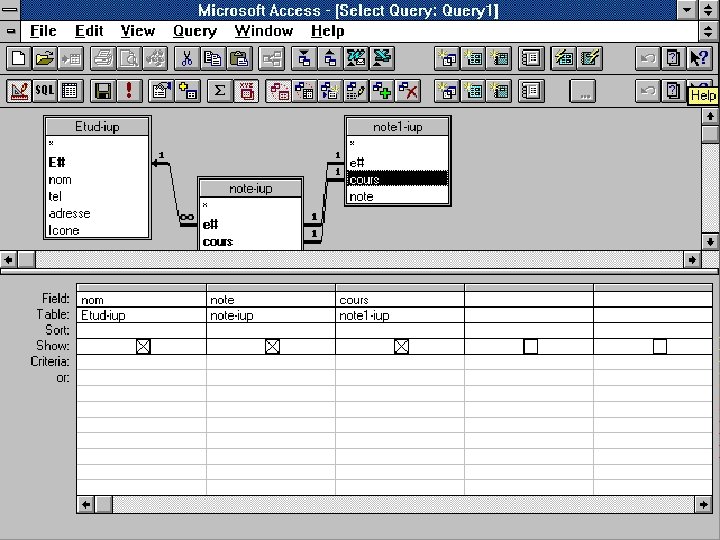Click Open Database folder icon
Image resolution: width=720 pixels, height=540 pixels.
point(45,58)
